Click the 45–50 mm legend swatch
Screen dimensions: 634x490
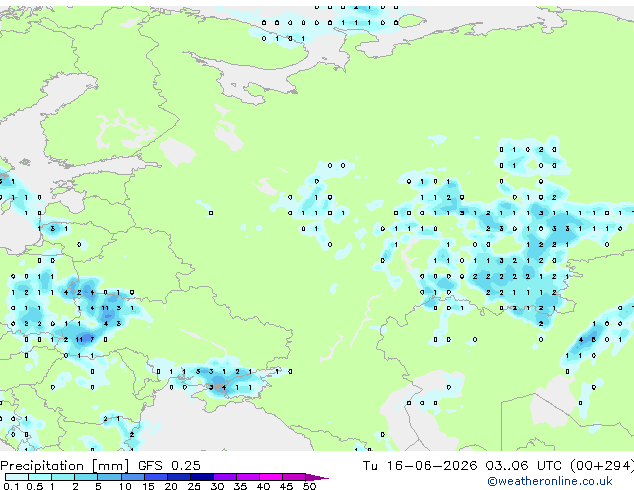294,477
